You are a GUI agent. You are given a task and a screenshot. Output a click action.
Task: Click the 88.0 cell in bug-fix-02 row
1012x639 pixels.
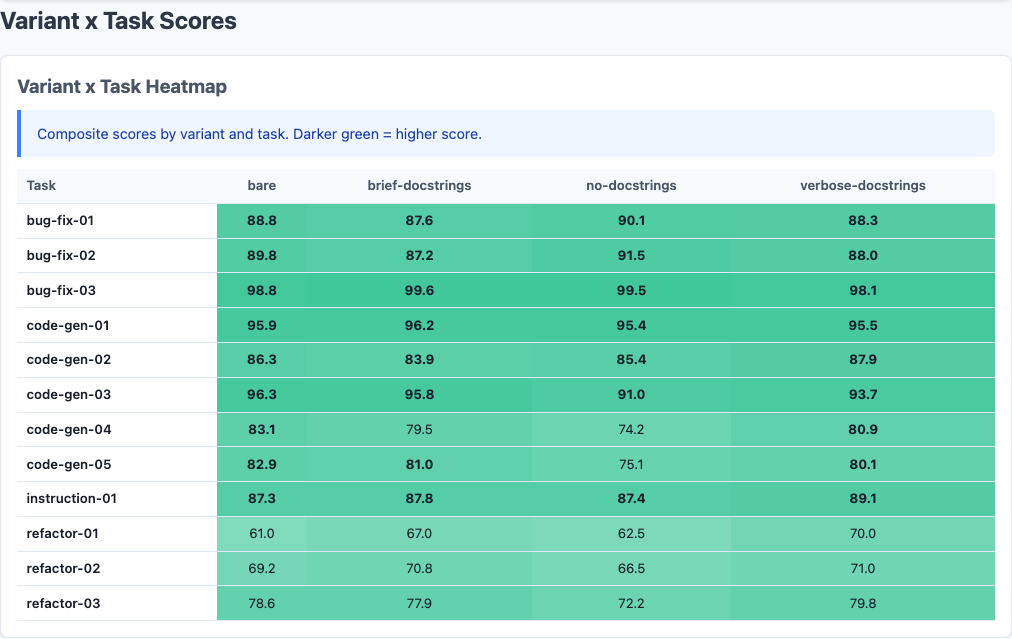tap(862, 256)
